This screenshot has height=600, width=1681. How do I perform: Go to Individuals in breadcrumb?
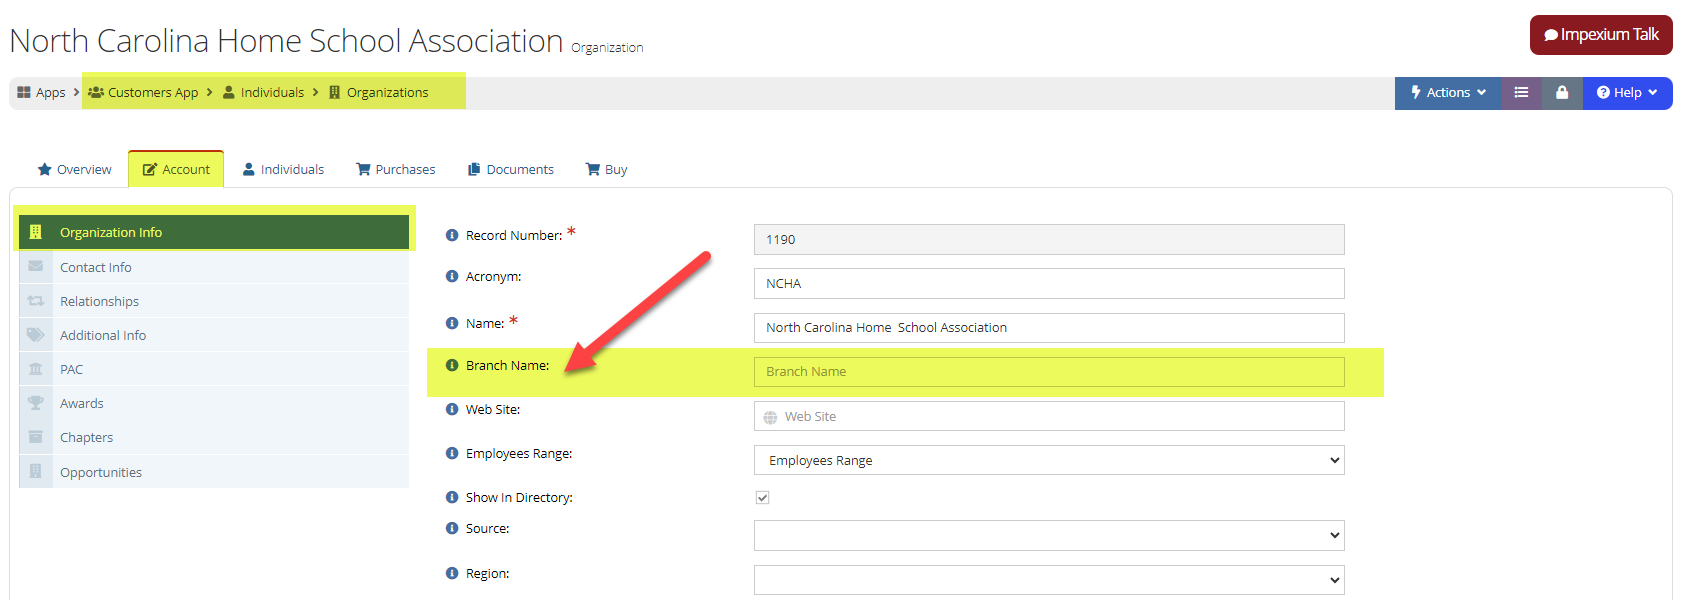click(272, 92)
